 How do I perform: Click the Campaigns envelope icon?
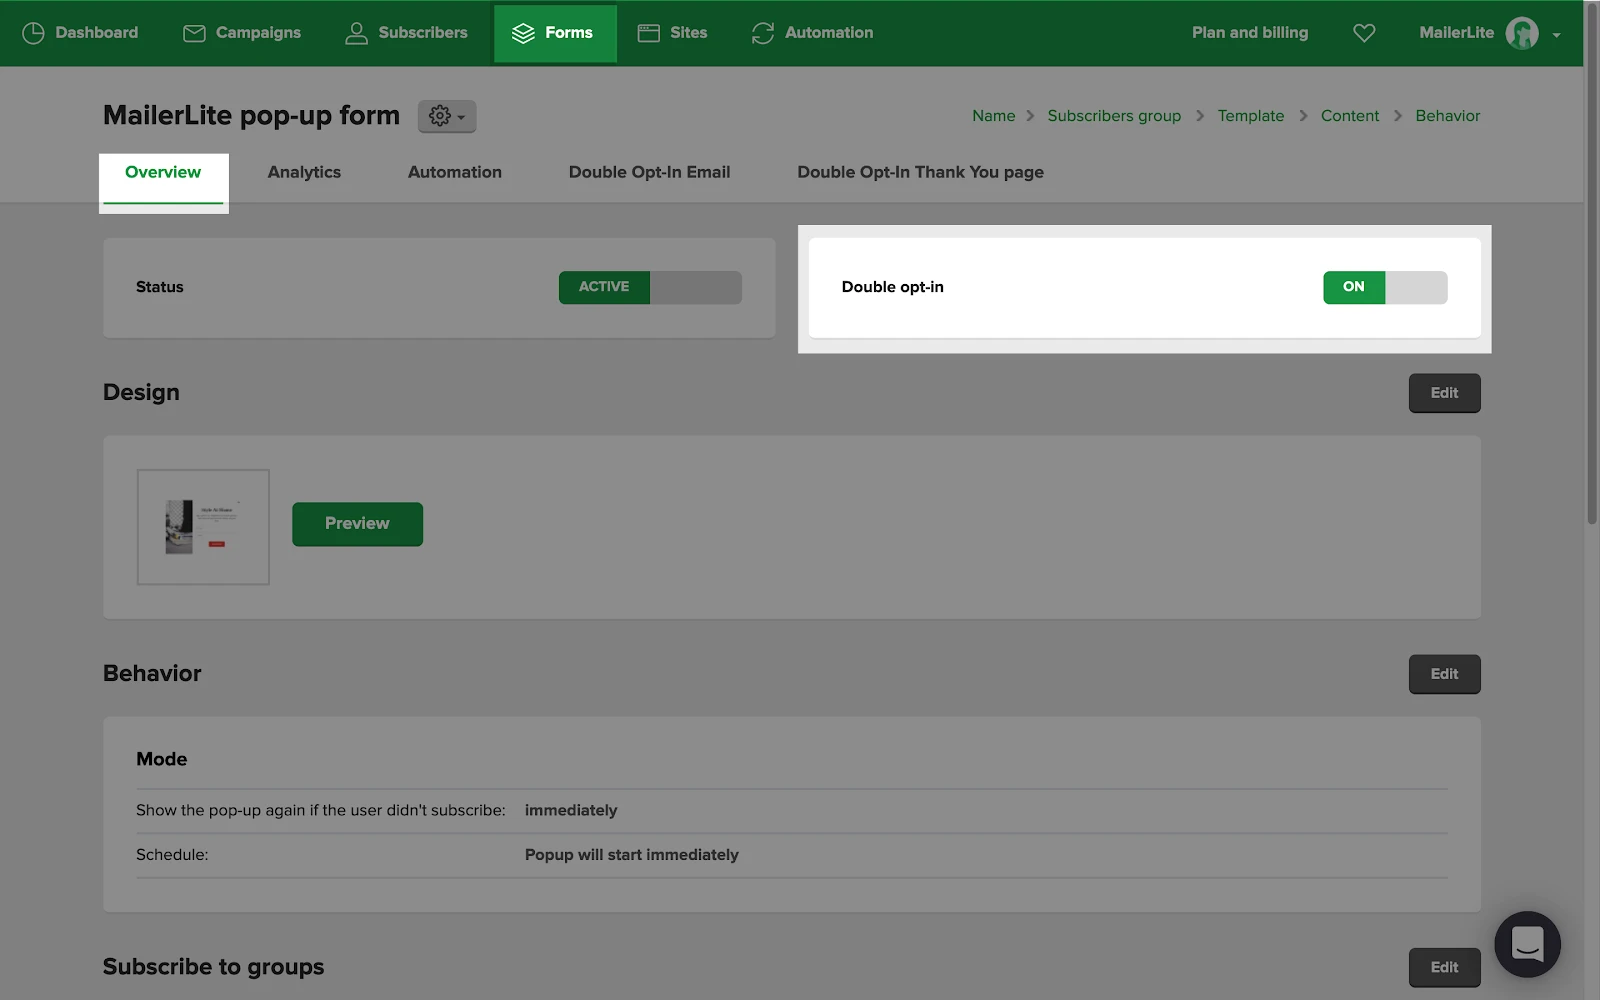tap(194, 33)
